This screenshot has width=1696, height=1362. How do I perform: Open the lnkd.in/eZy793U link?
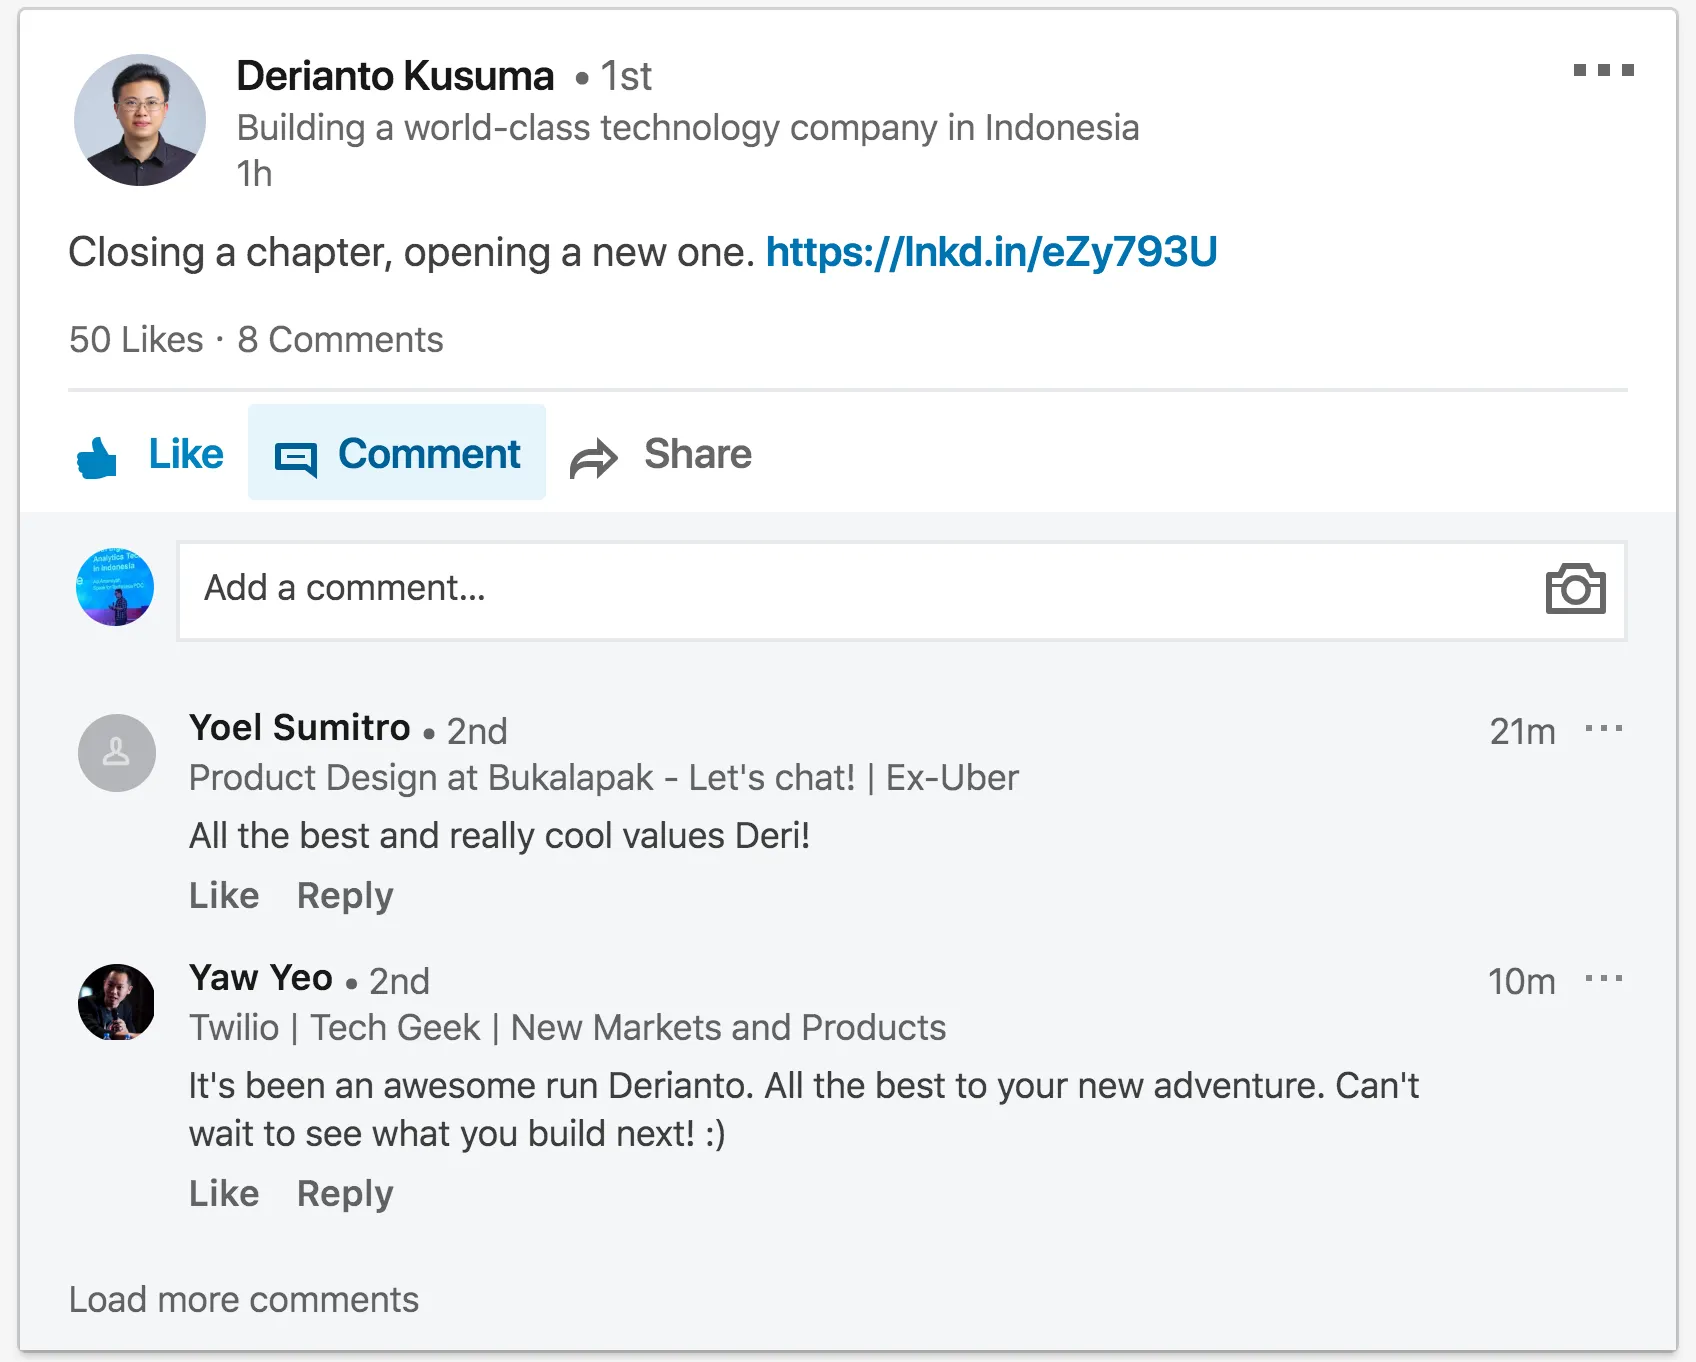991,252
